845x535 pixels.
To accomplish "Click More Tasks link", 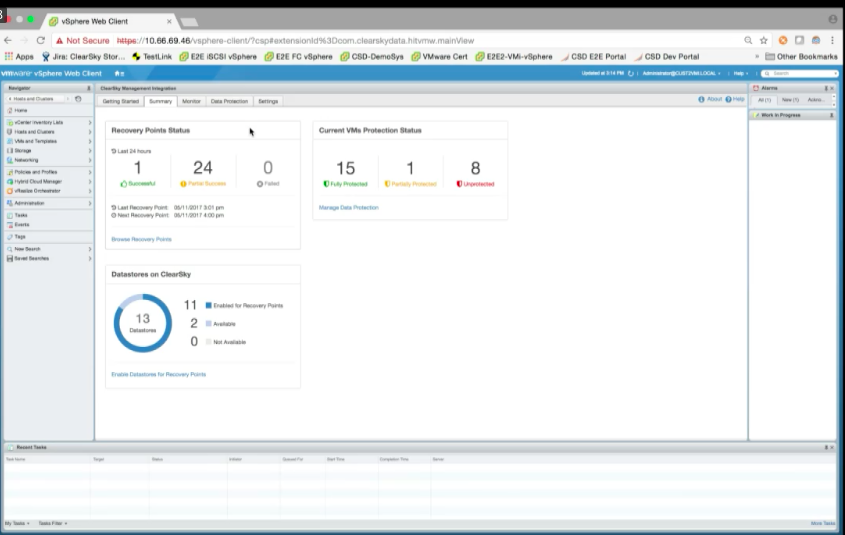I will [x=823, y=523].
